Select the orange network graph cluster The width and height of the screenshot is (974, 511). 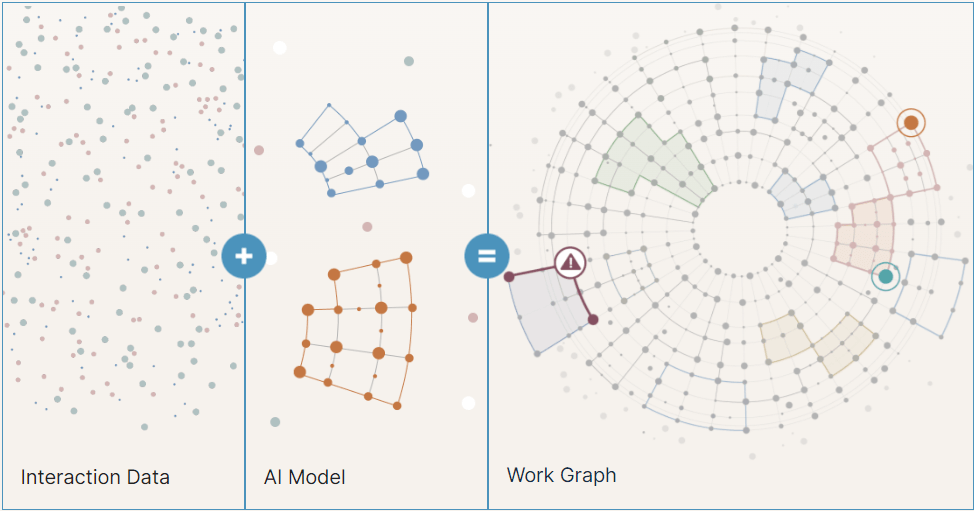coord(356,331)
